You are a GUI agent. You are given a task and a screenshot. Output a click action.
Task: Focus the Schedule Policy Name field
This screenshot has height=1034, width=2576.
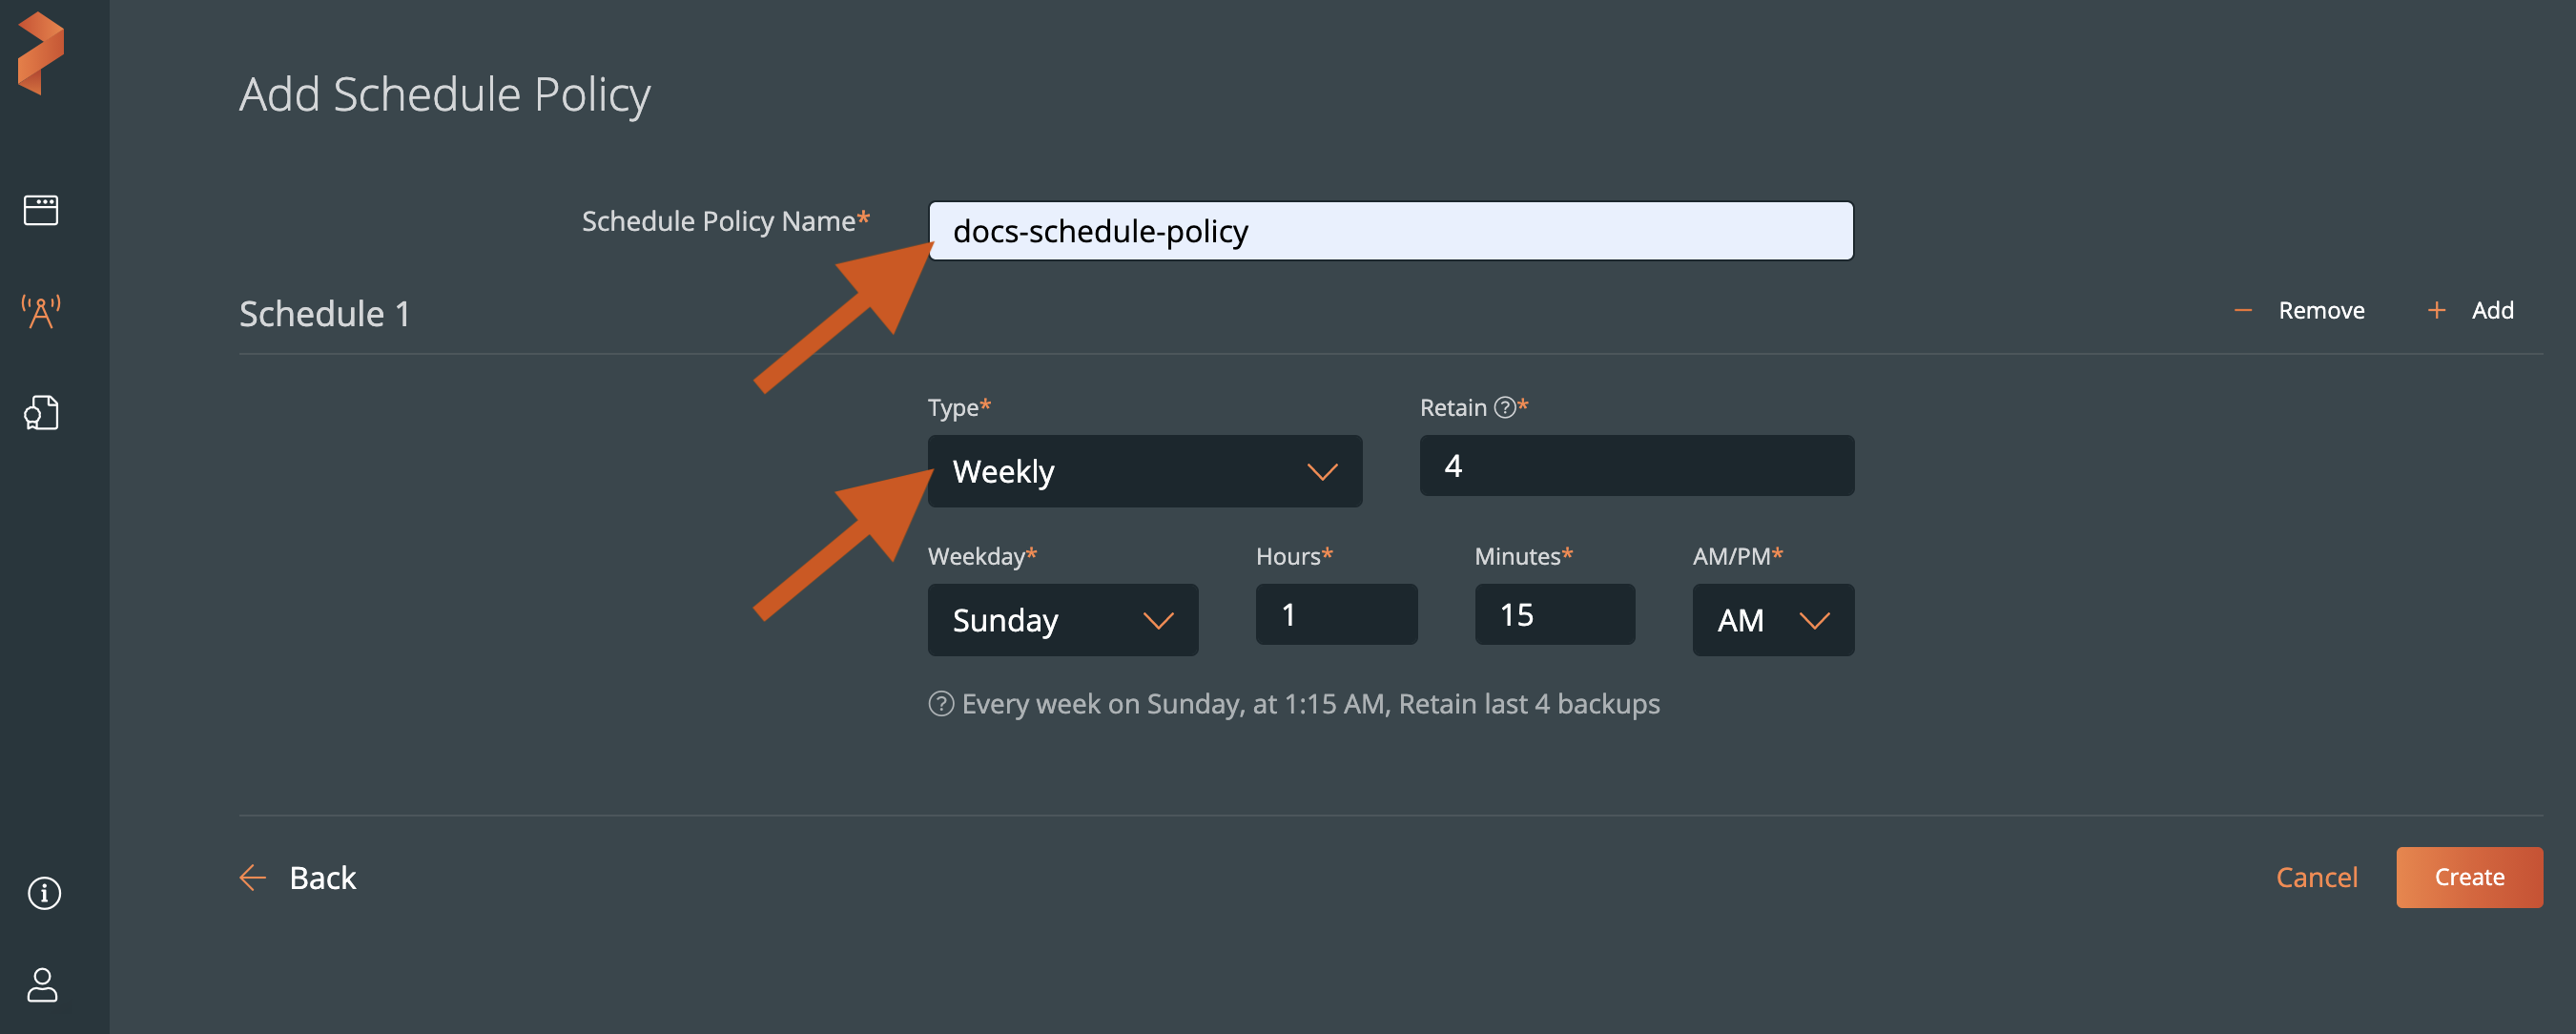(x=1390, y=231)
